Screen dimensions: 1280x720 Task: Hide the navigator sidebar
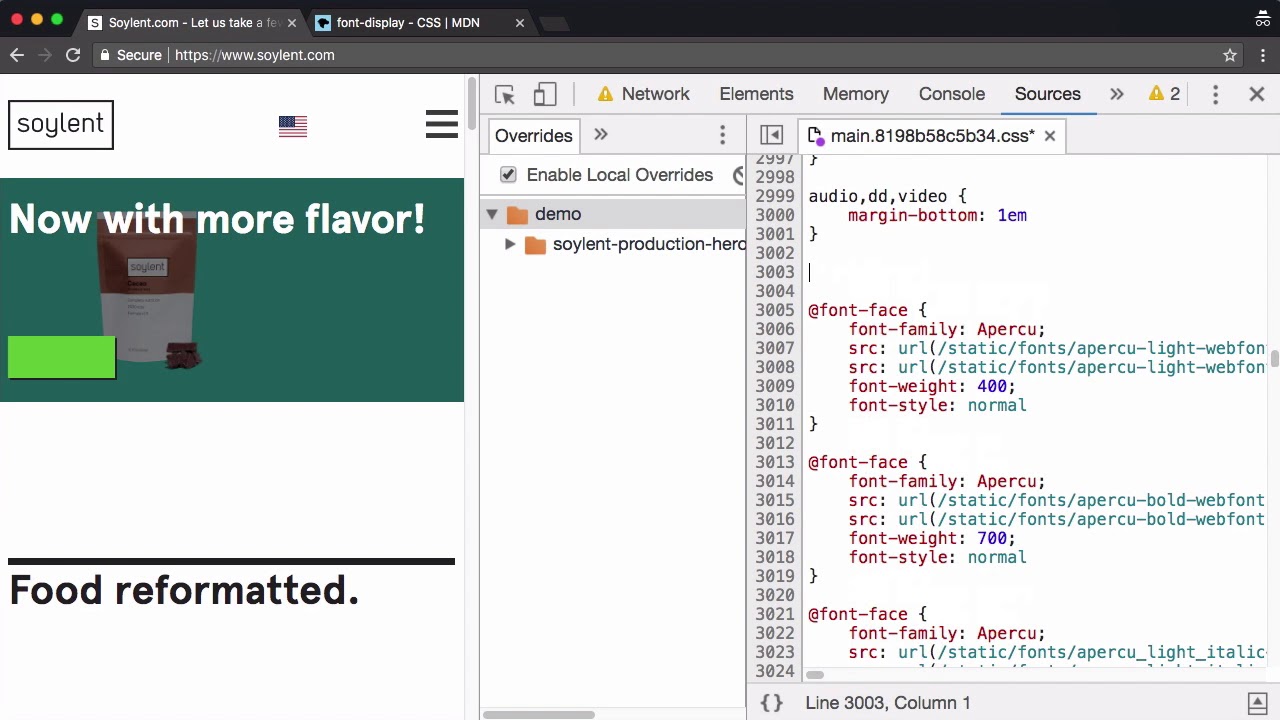pyautogui.click(x=771, y=136)
